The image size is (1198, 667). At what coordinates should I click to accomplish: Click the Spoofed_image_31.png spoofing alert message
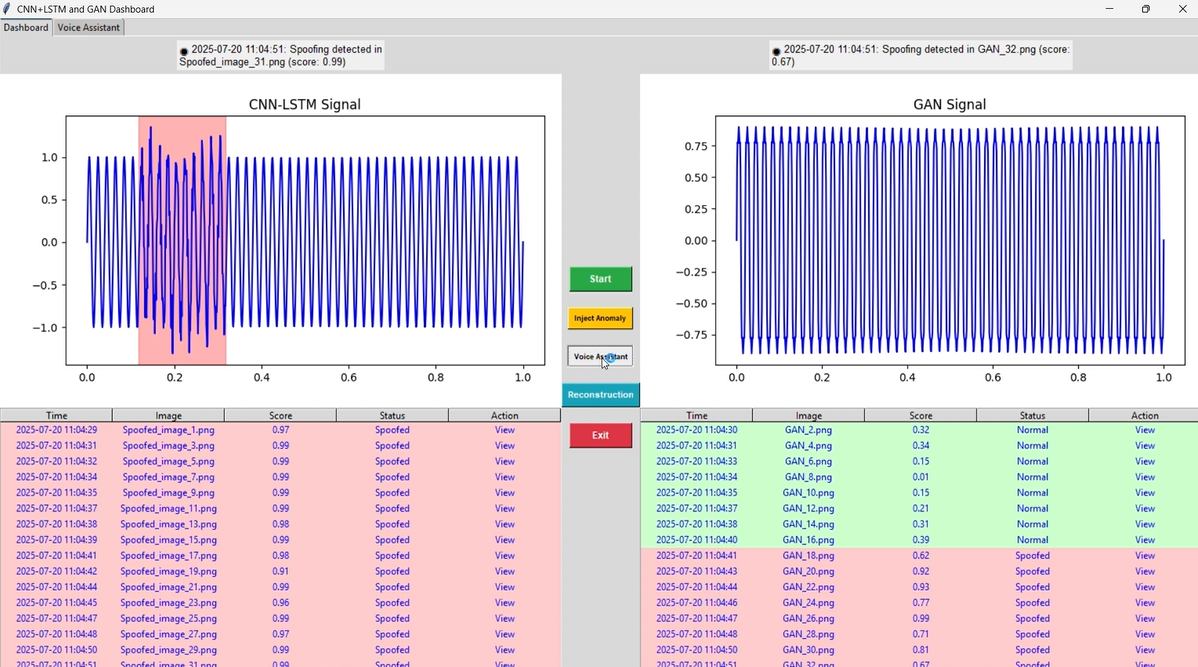[280, 56]
